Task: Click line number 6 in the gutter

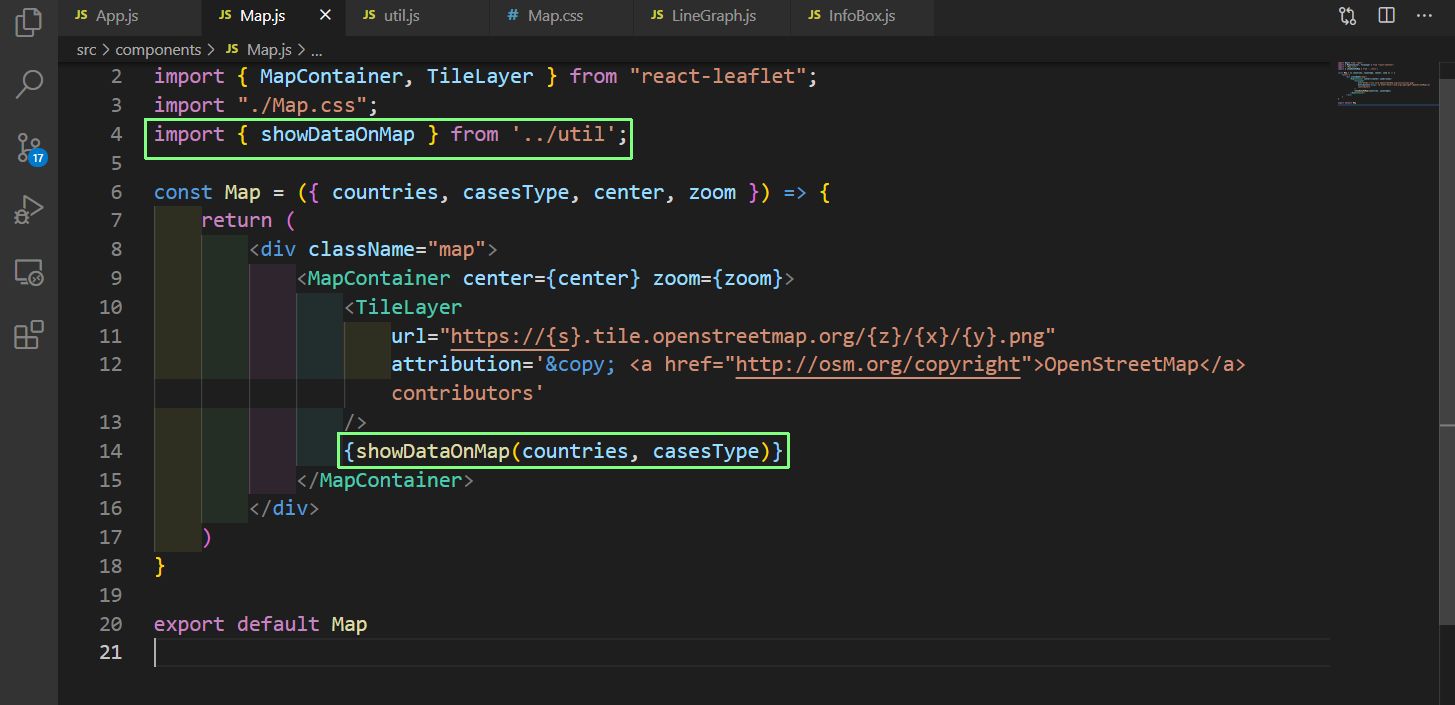Action: (x=116, y=192)
